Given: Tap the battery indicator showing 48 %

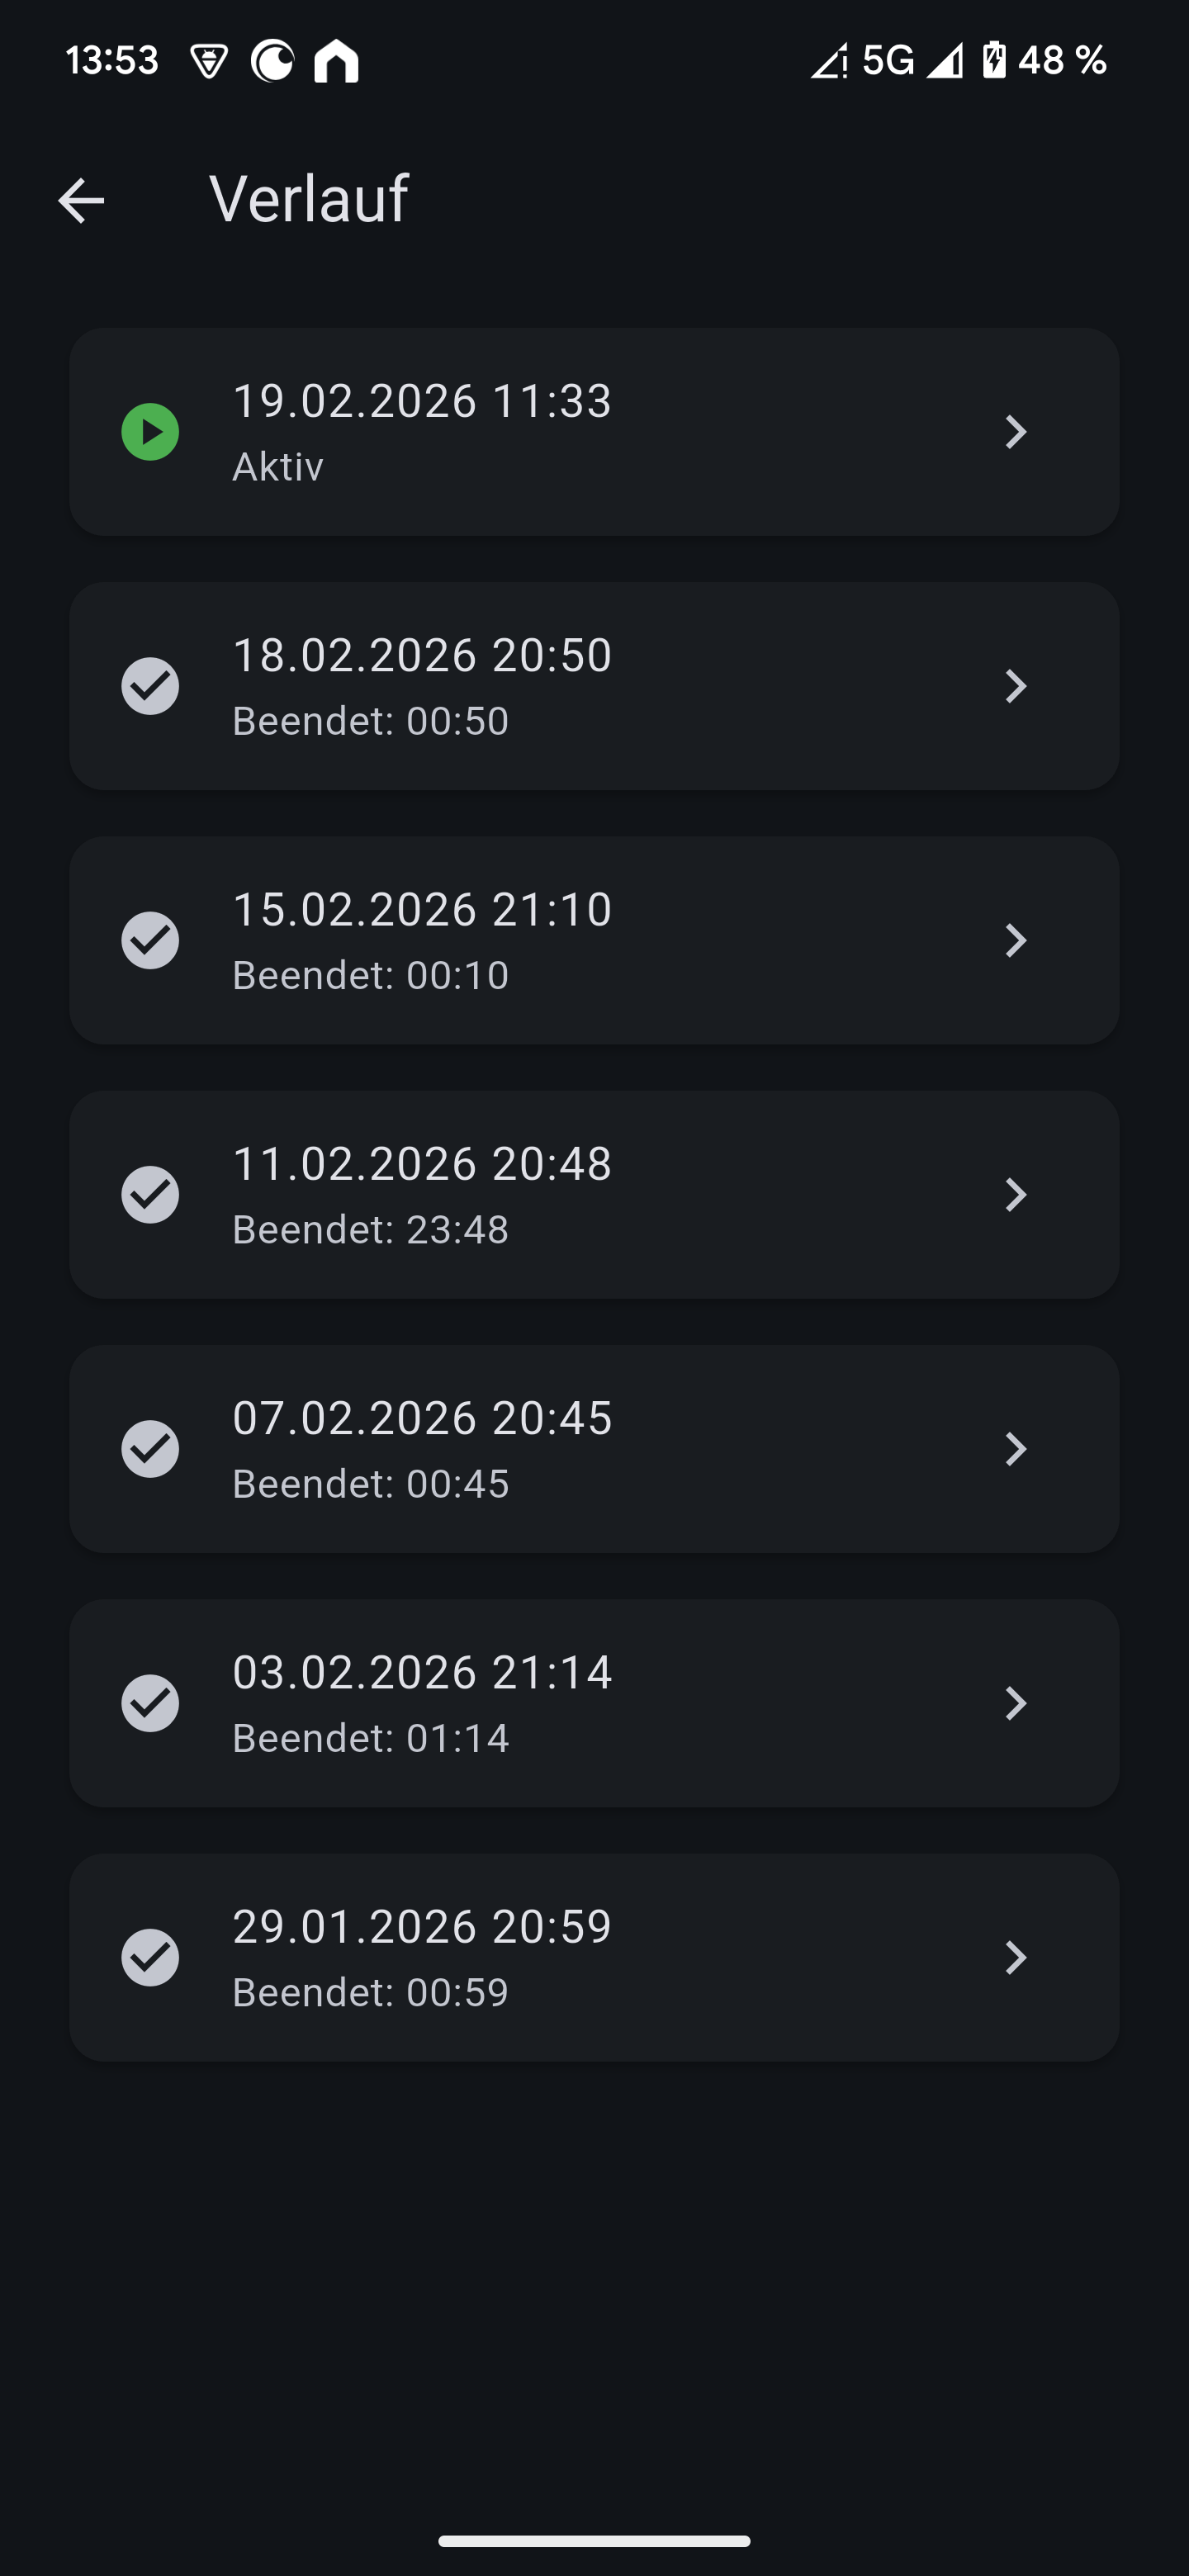Looking at the screenshot, I should [1045, 61].
